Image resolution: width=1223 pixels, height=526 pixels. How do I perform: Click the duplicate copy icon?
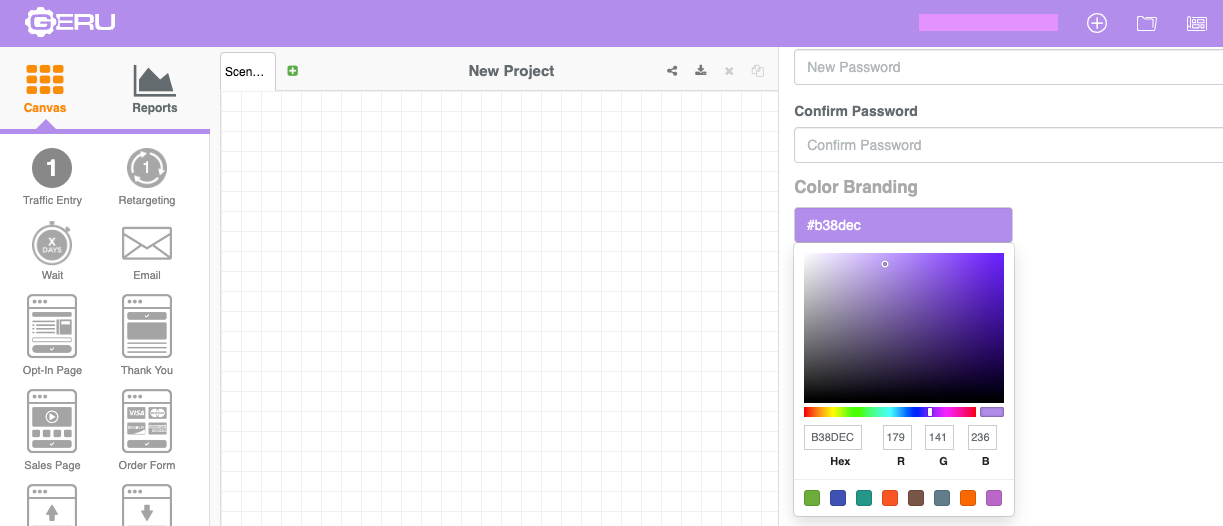pyautogui.click(x=758, y=71)
